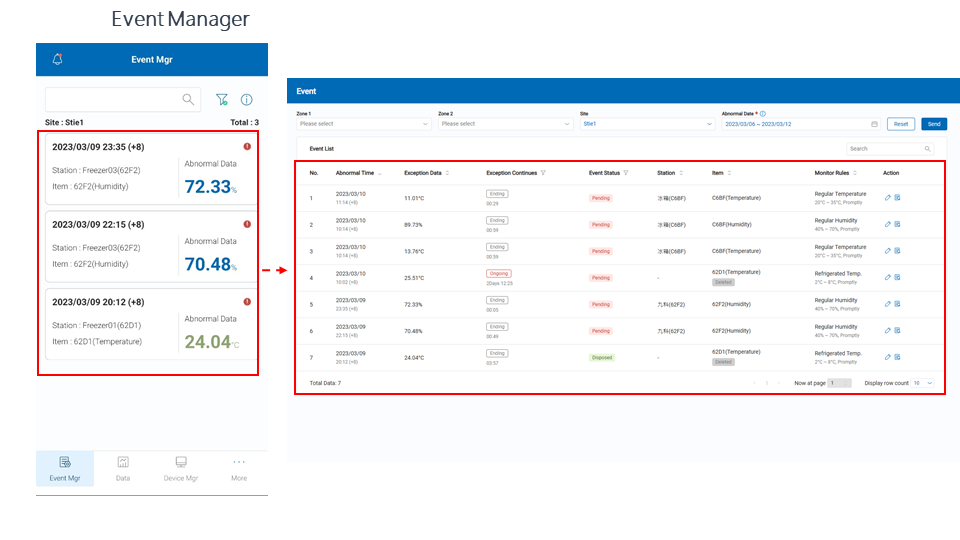Change the Display row count dropdown

coord(923,383)
